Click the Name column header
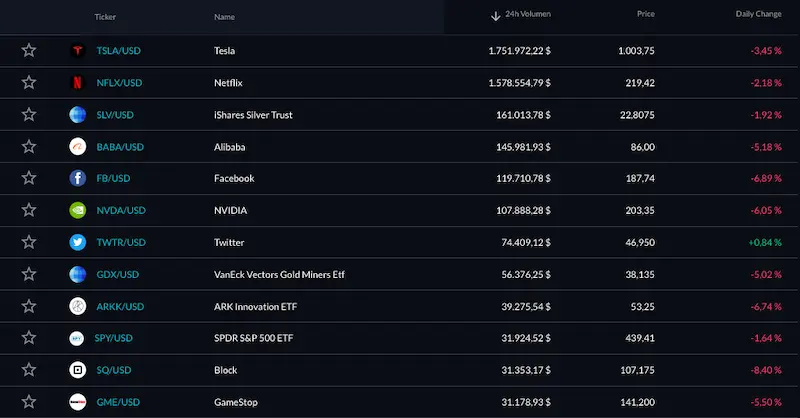Screen dimensions: 800x418 (224, 17)
